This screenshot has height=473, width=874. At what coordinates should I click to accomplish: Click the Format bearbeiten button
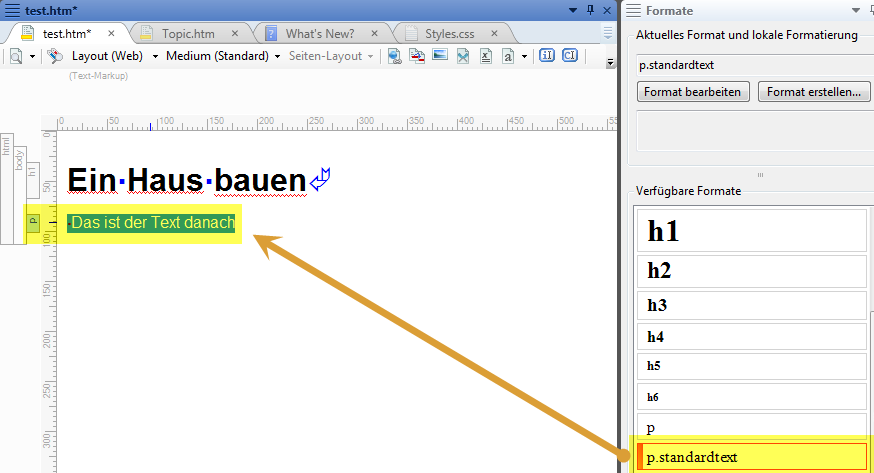point(692,92)
